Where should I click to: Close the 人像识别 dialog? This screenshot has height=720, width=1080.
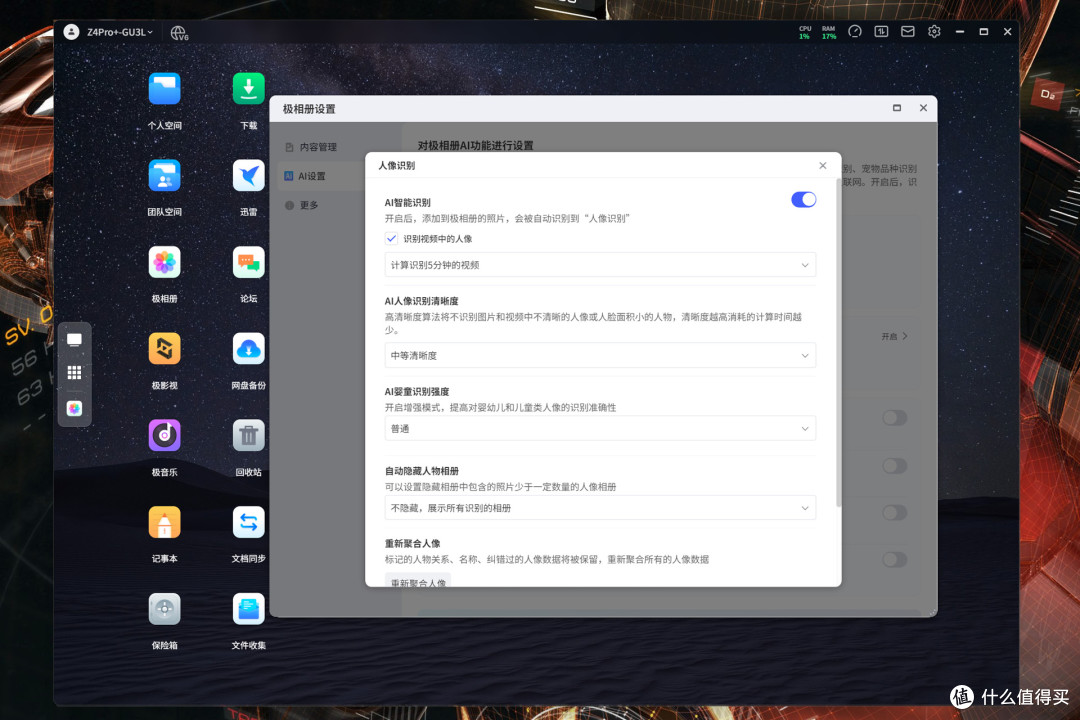click(x=822, y=165)
